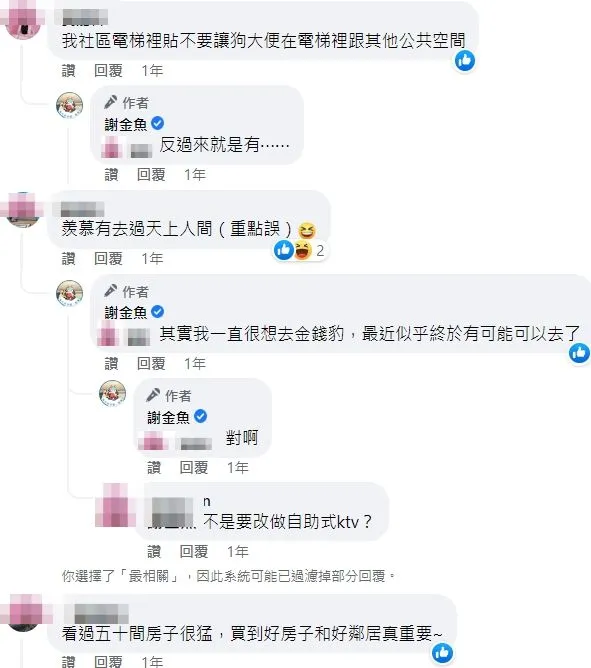
Task: Open timestamp 1年 under the ktv comment
Action: click(x=238, y=551)
